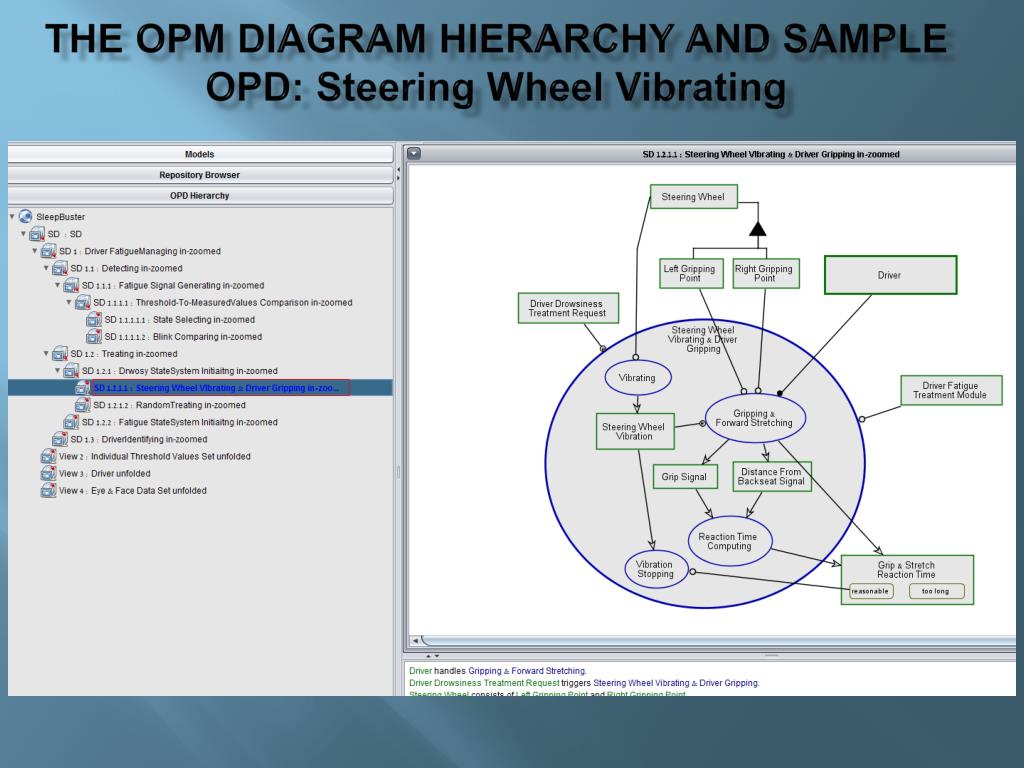Select the Steering Wheel Vibration object
The width and height of the screenshot is (1024, 768).
pyautogui.click(x=634, y=431)
